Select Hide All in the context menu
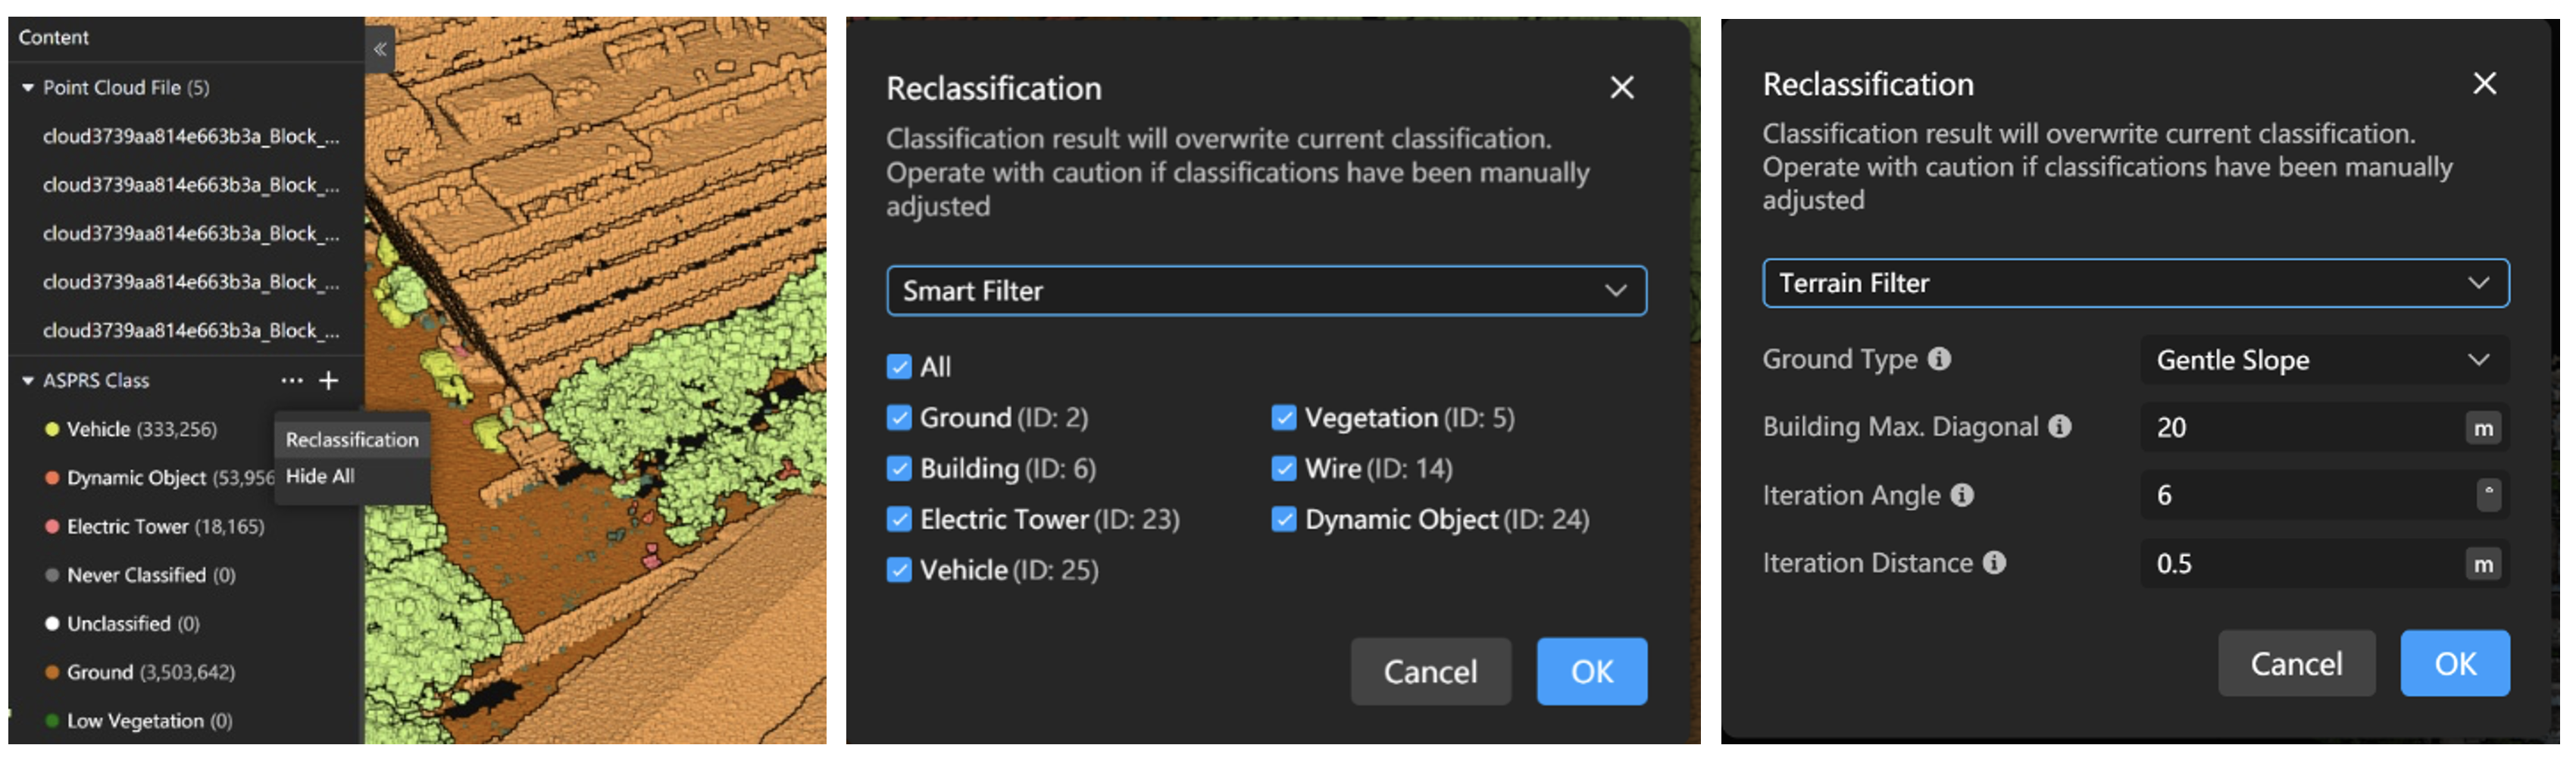This screenshot has width=2576, height=767. pos(320,477)
